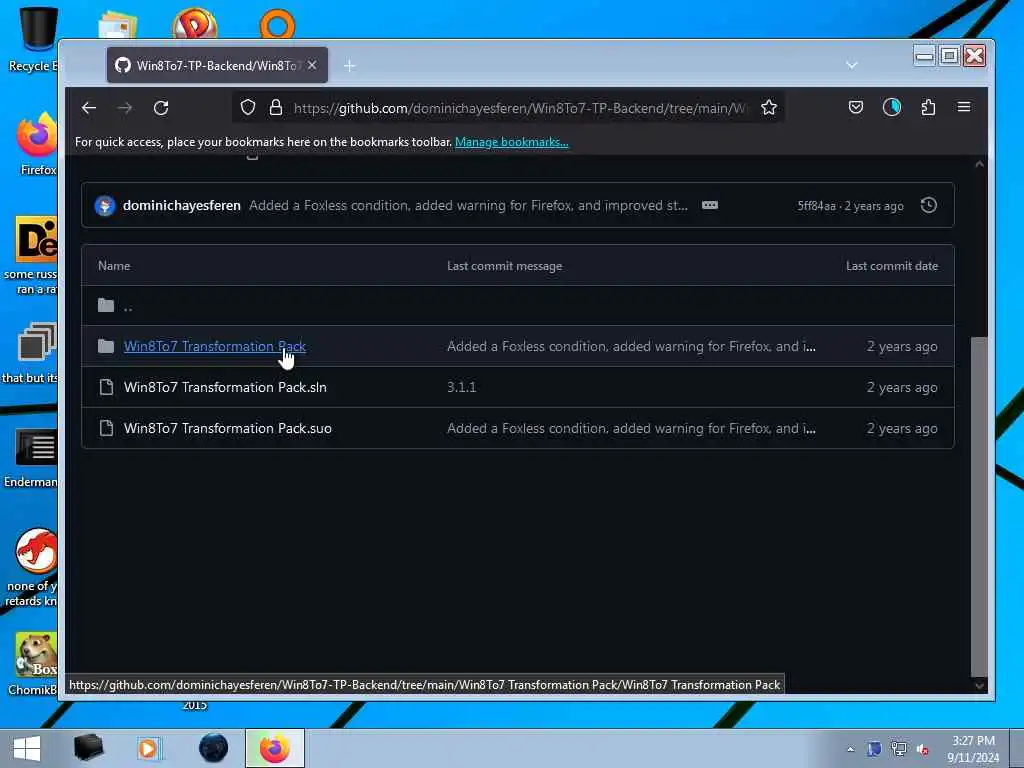Open the dark globe taskbar icon

pyautogui.click(x=214, y=748)
